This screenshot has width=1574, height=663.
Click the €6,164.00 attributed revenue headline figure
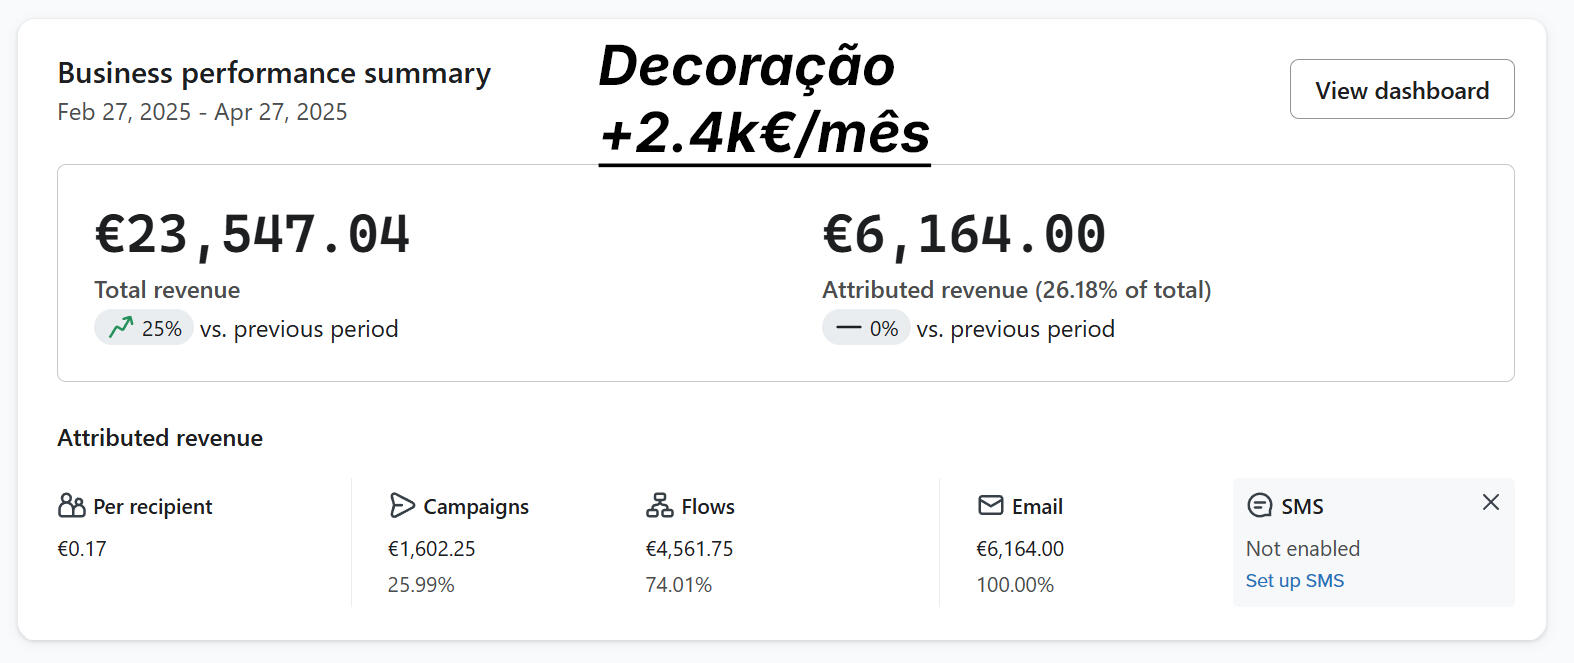click(x=964, y=235)
